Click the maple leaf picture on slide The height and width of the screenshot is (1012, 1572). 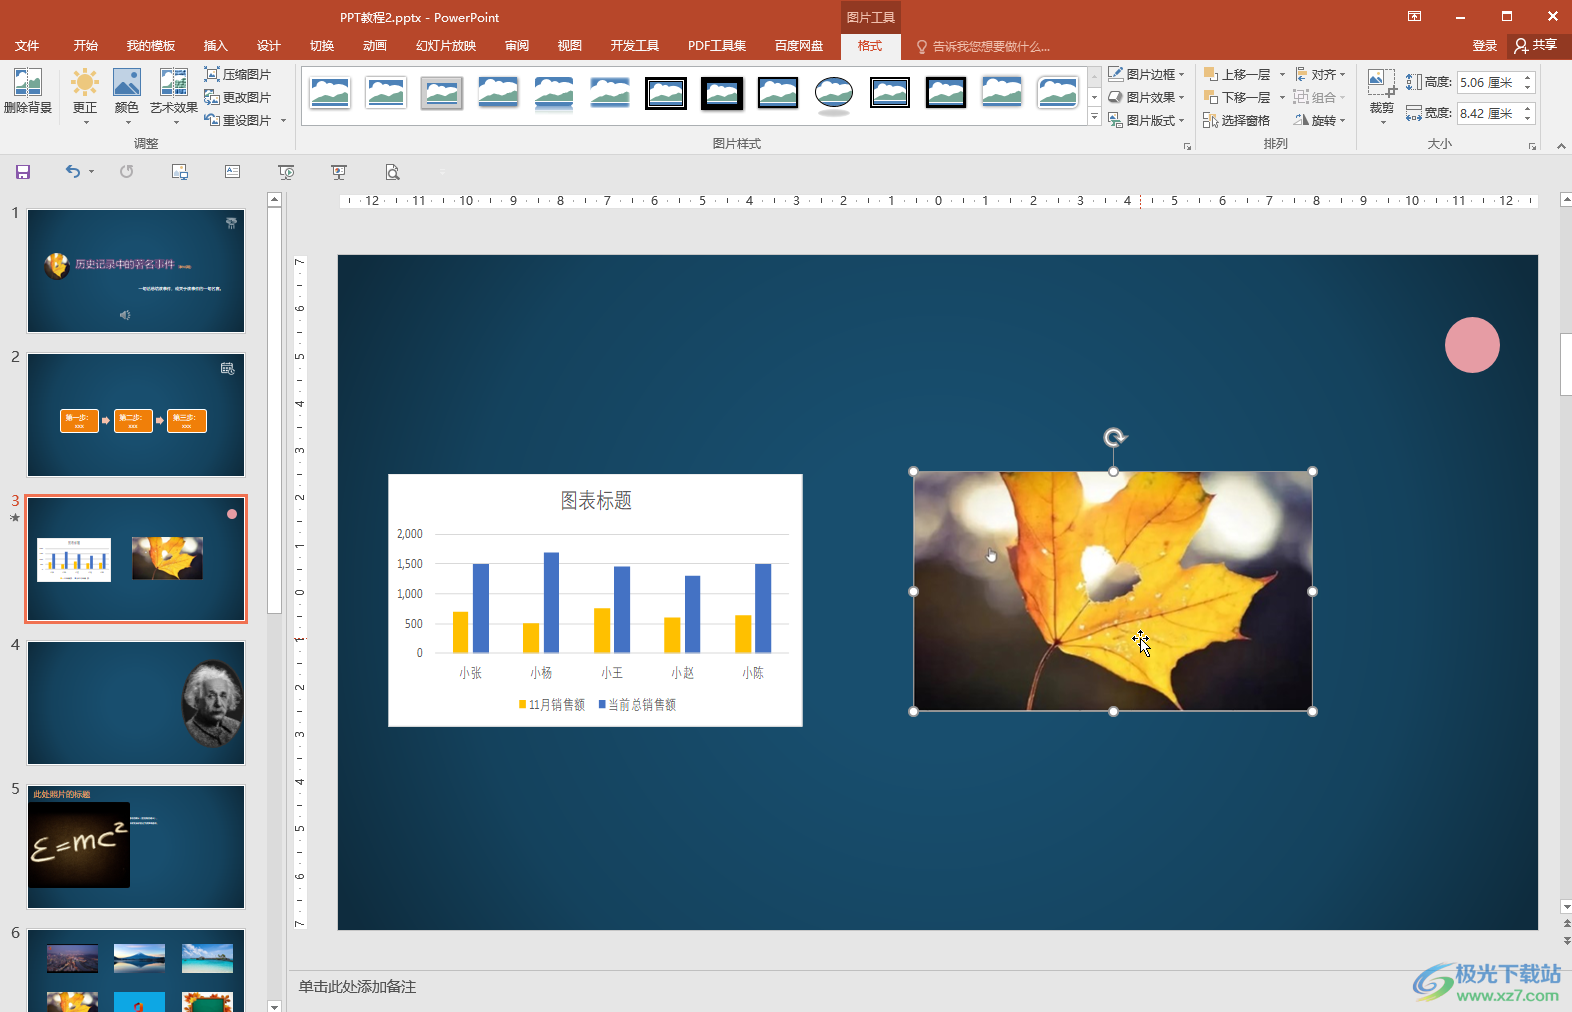point(1113,591)
